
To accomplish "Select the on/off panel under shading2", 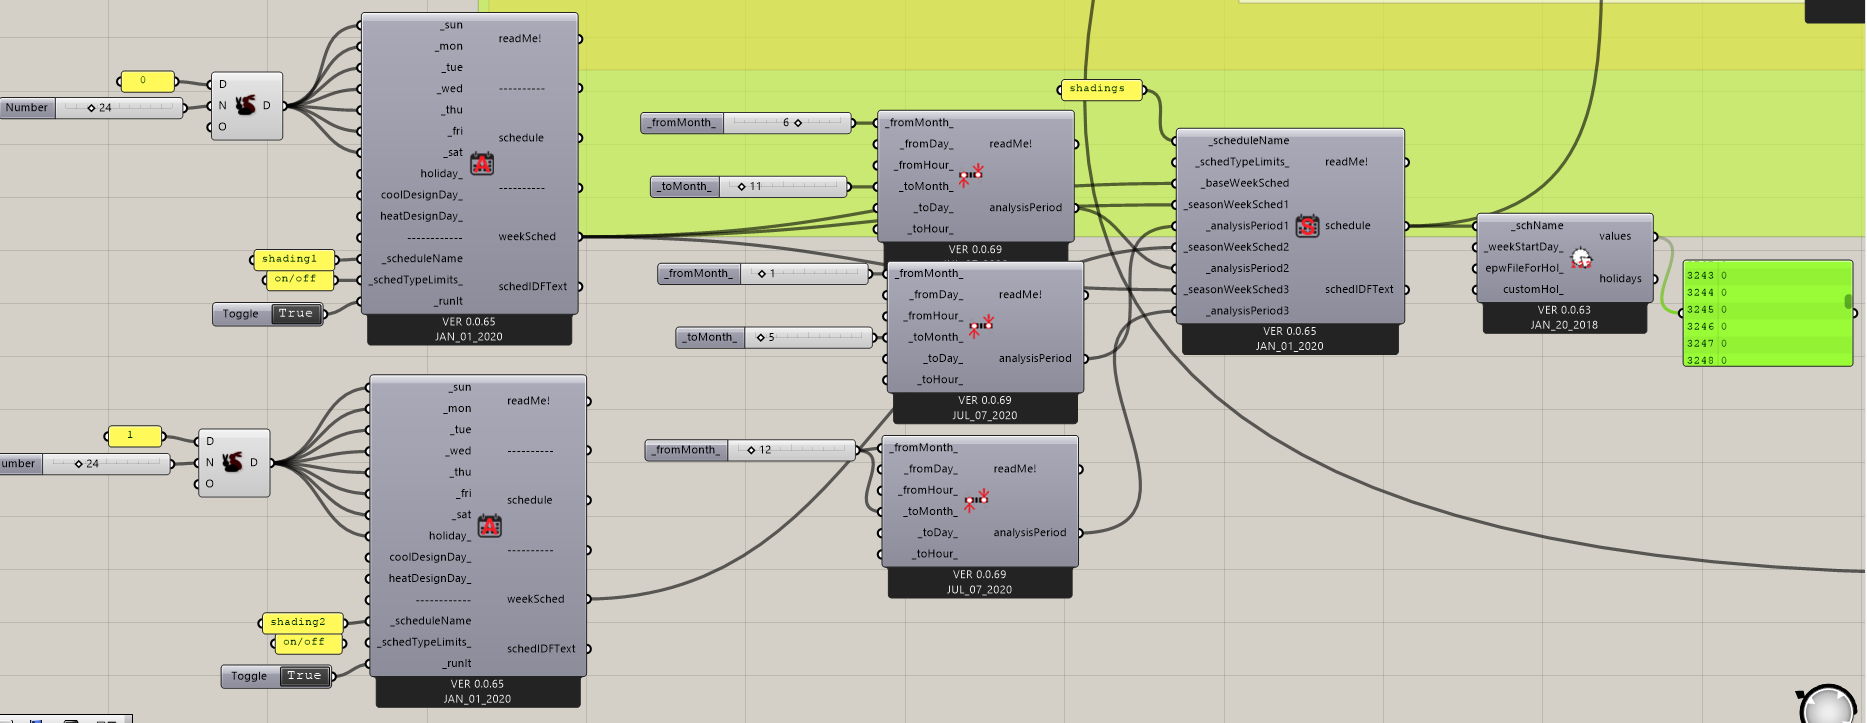I will click(309, 643).
